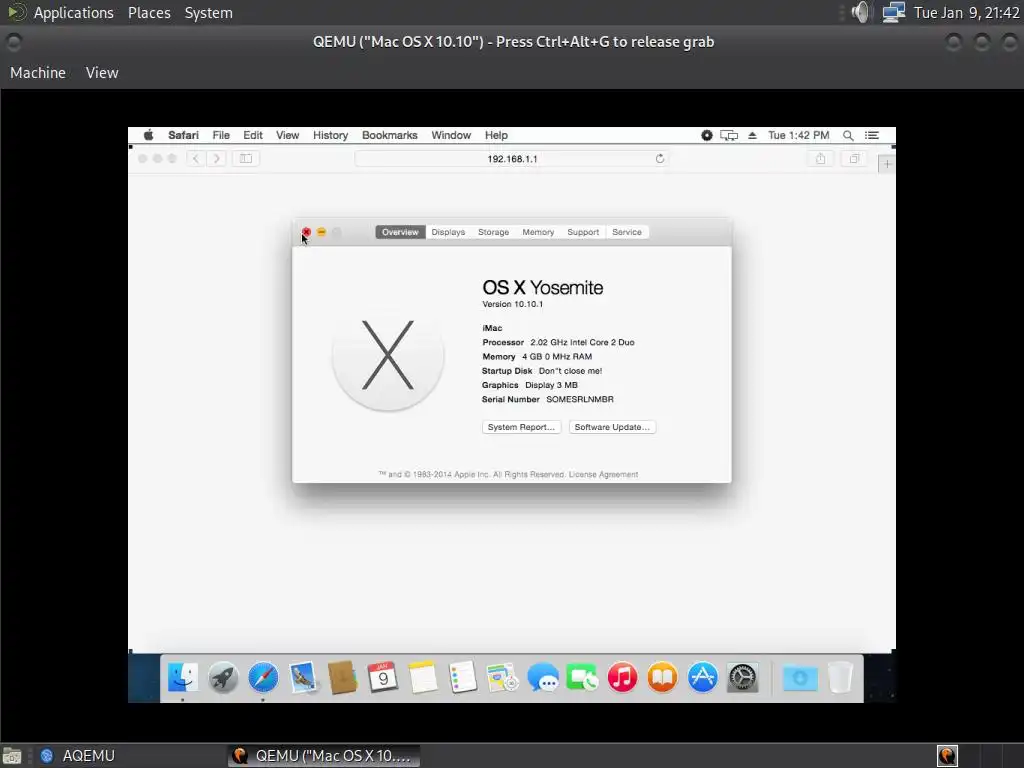Open App Store icon in Dock
The image size is (1024, 768).
pos(703,677)
